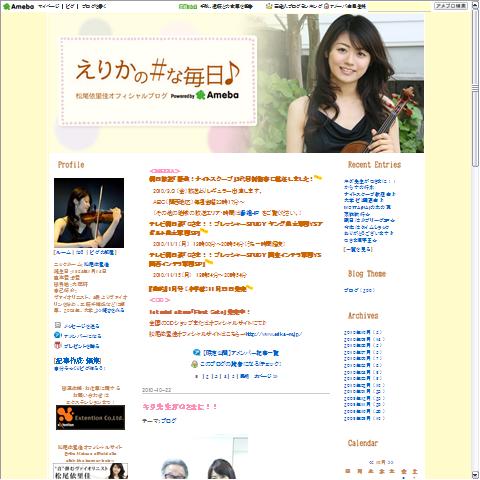Click the month link between the Calendar arrows

click(x=381, y=462)
